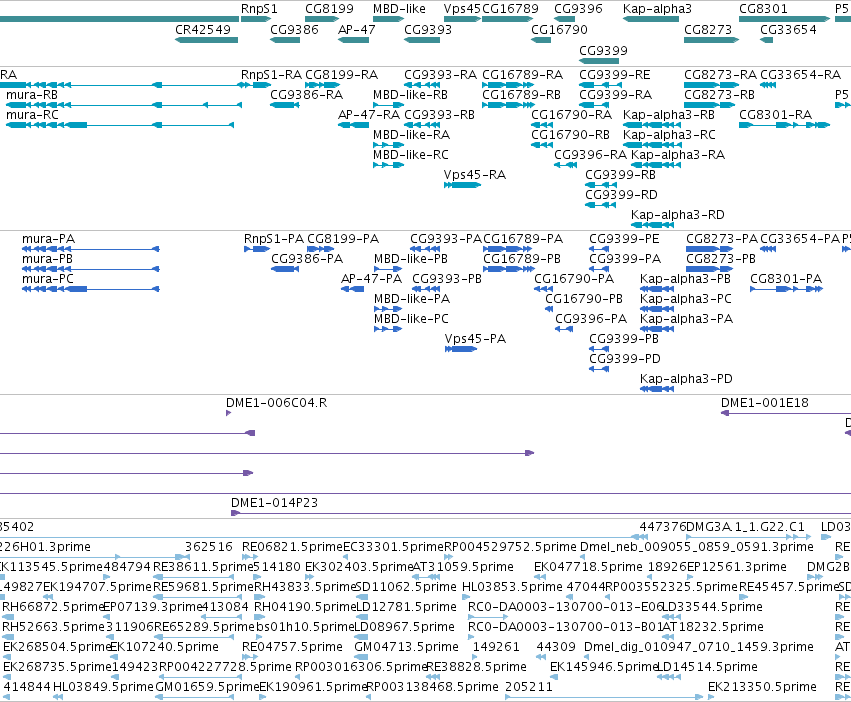The width and height of the screenshot is (851, 702).
Task: Click the CG16790 gene feature
Action: 541,40
